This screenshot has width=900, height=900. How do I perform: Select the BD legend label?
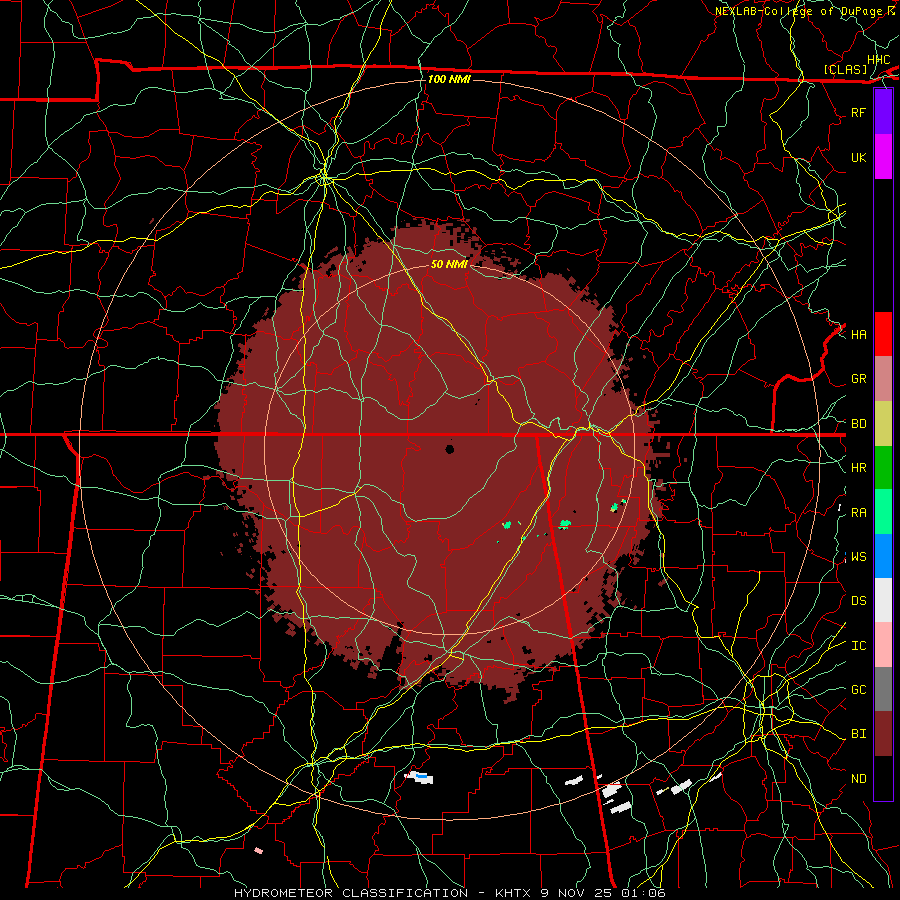point(858,424)
